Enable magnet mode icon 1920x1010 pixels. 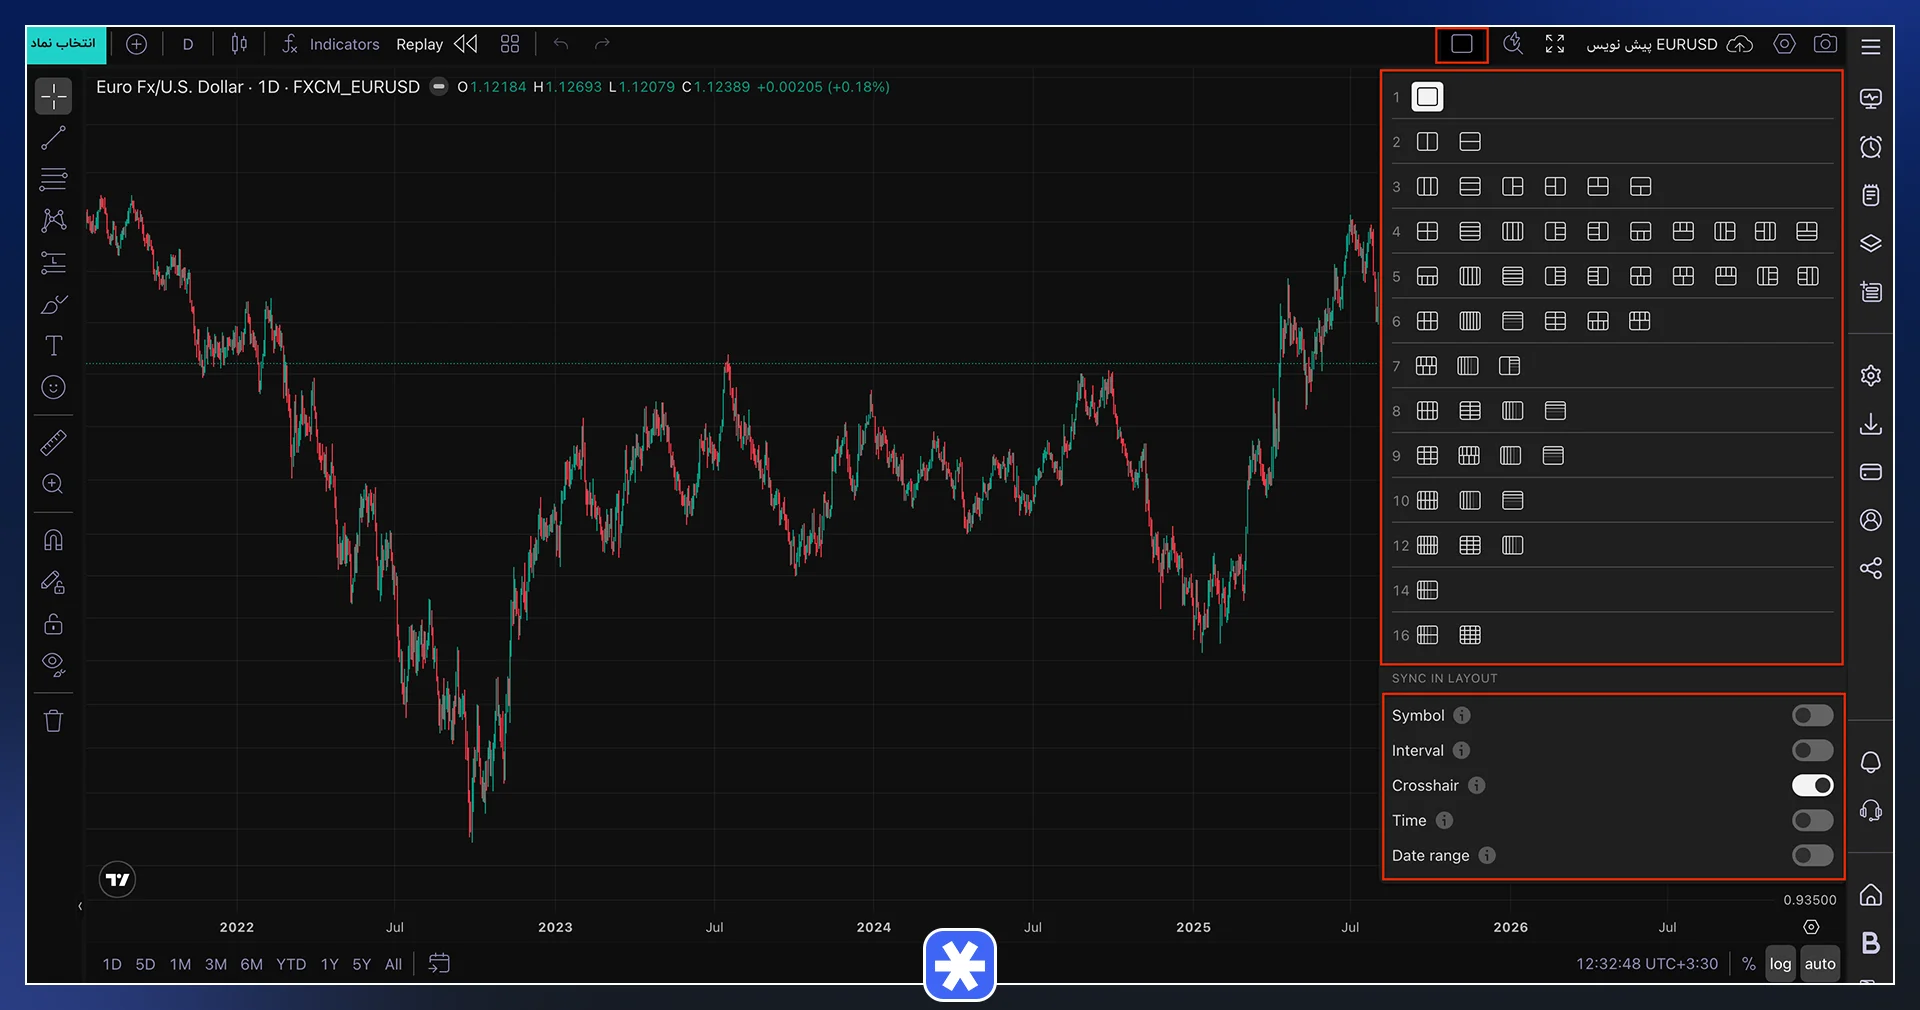53,540
